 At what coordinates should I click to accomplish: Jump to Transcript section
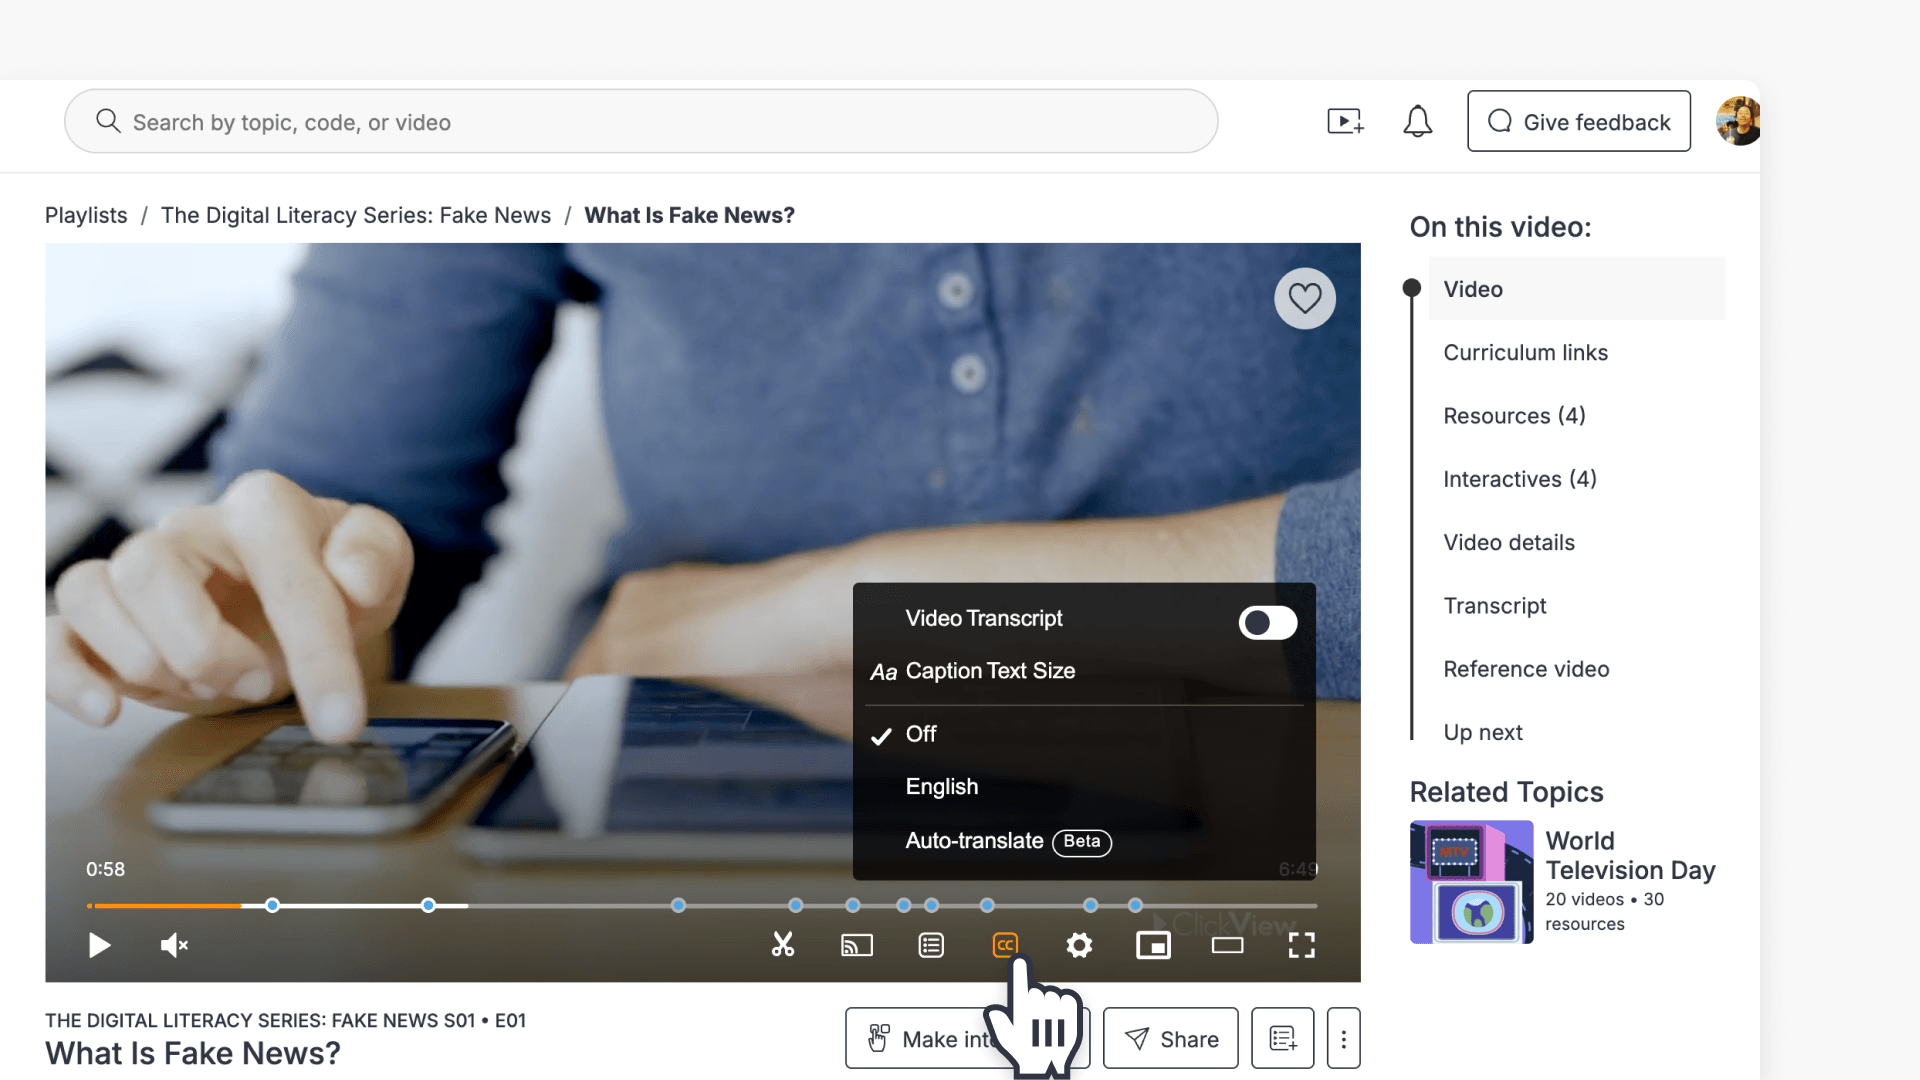pos(1494,605)
